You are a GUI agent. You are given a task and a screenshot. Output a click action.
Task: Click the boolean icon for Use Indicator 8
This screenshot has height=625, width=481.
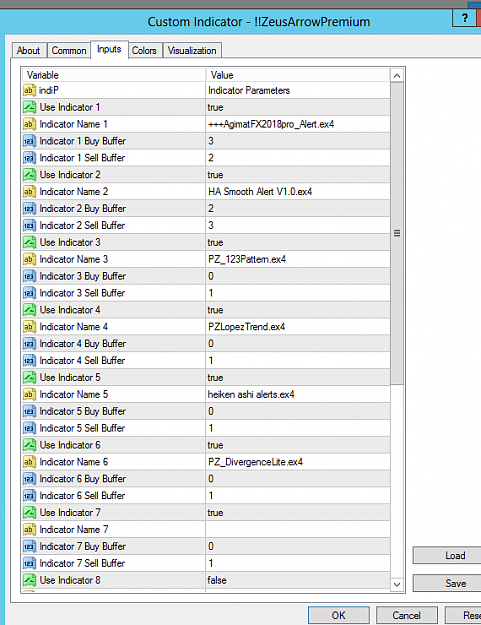[29, 580]
